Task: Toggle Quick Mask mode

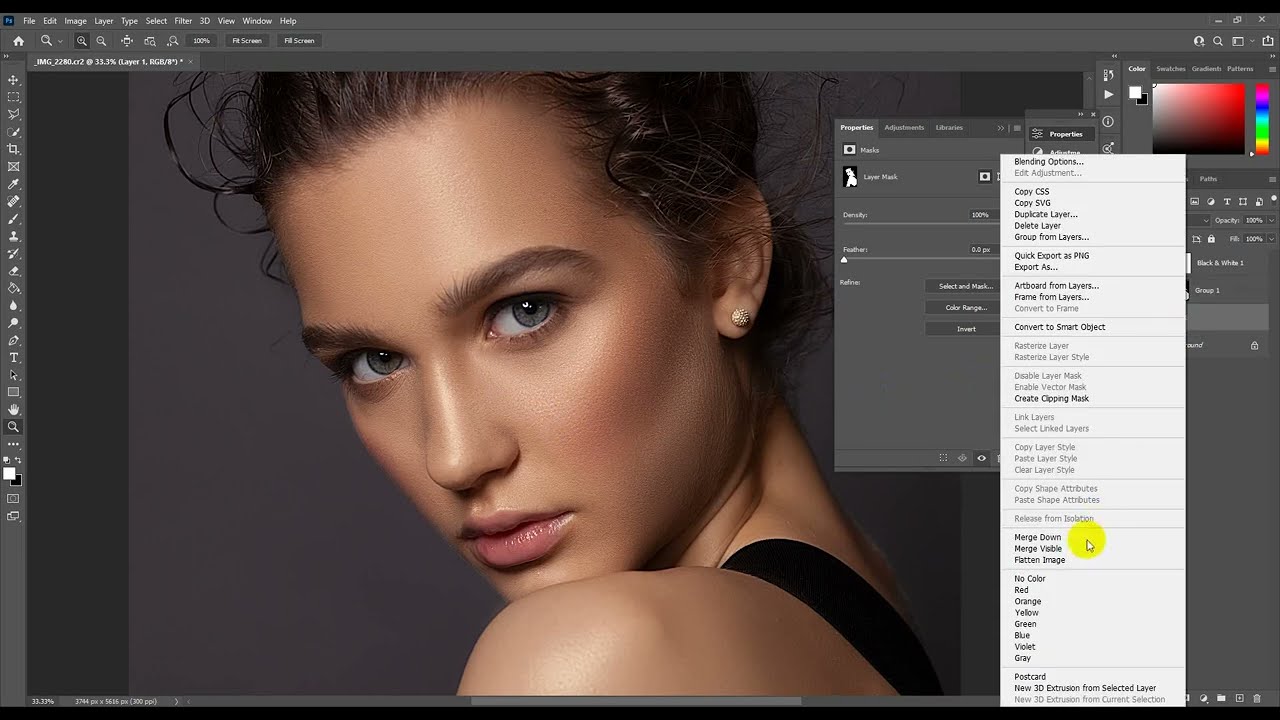Action: point(14,498)
